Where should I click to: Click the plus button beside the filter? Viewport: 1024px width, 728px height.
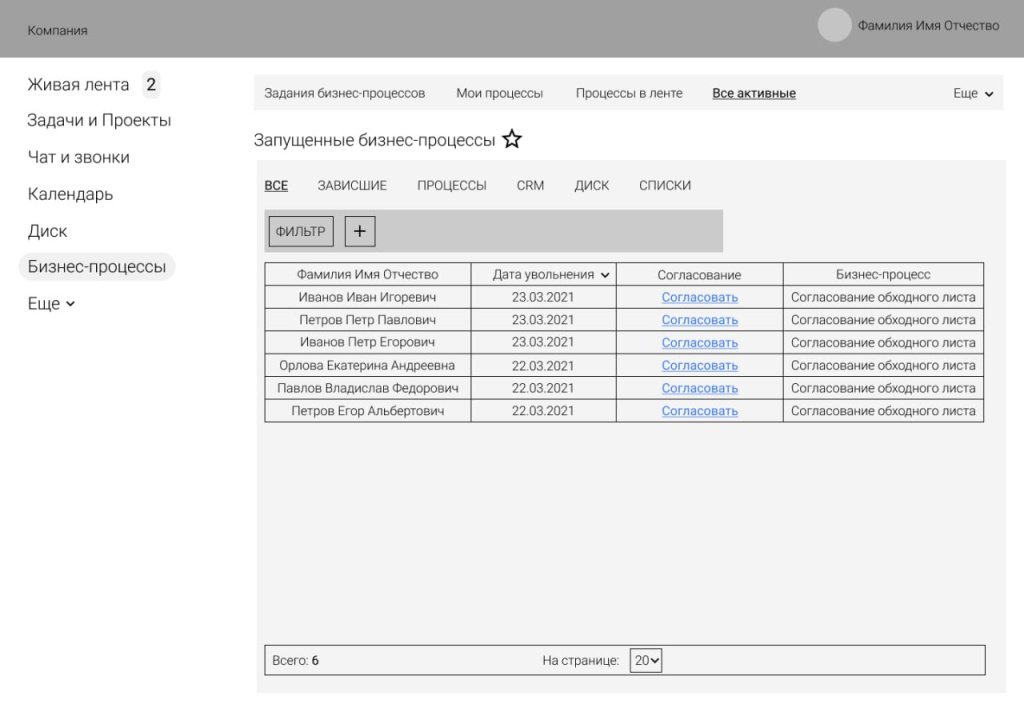point(360,231)
